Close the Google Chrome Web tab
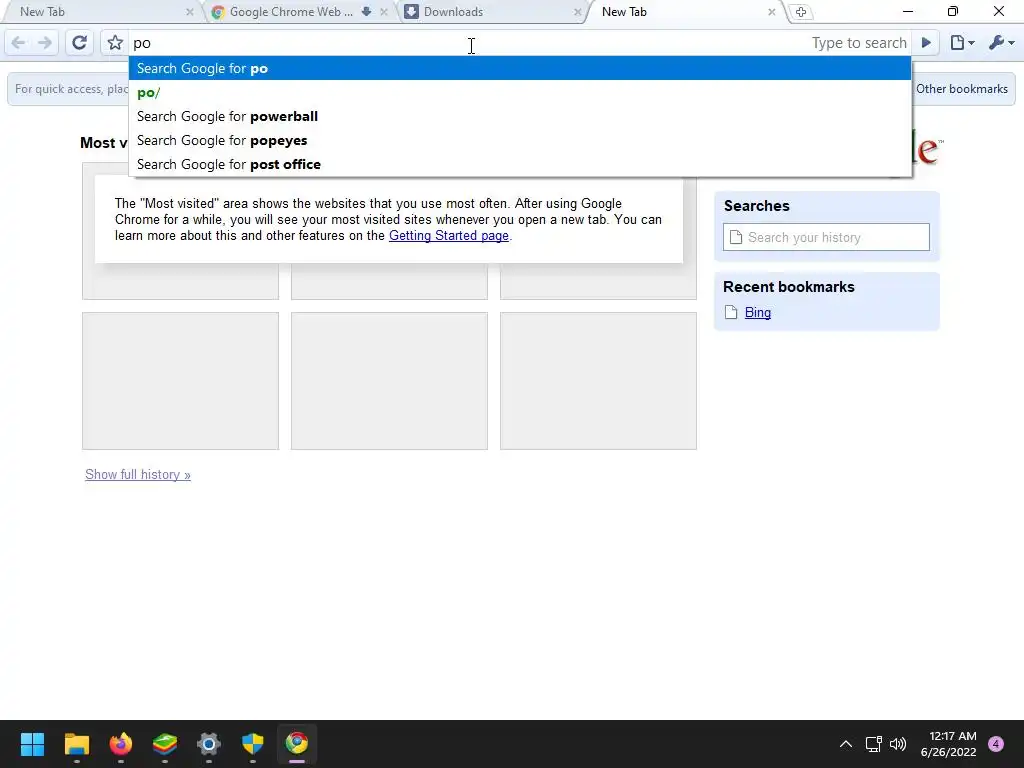 [384, 12]
